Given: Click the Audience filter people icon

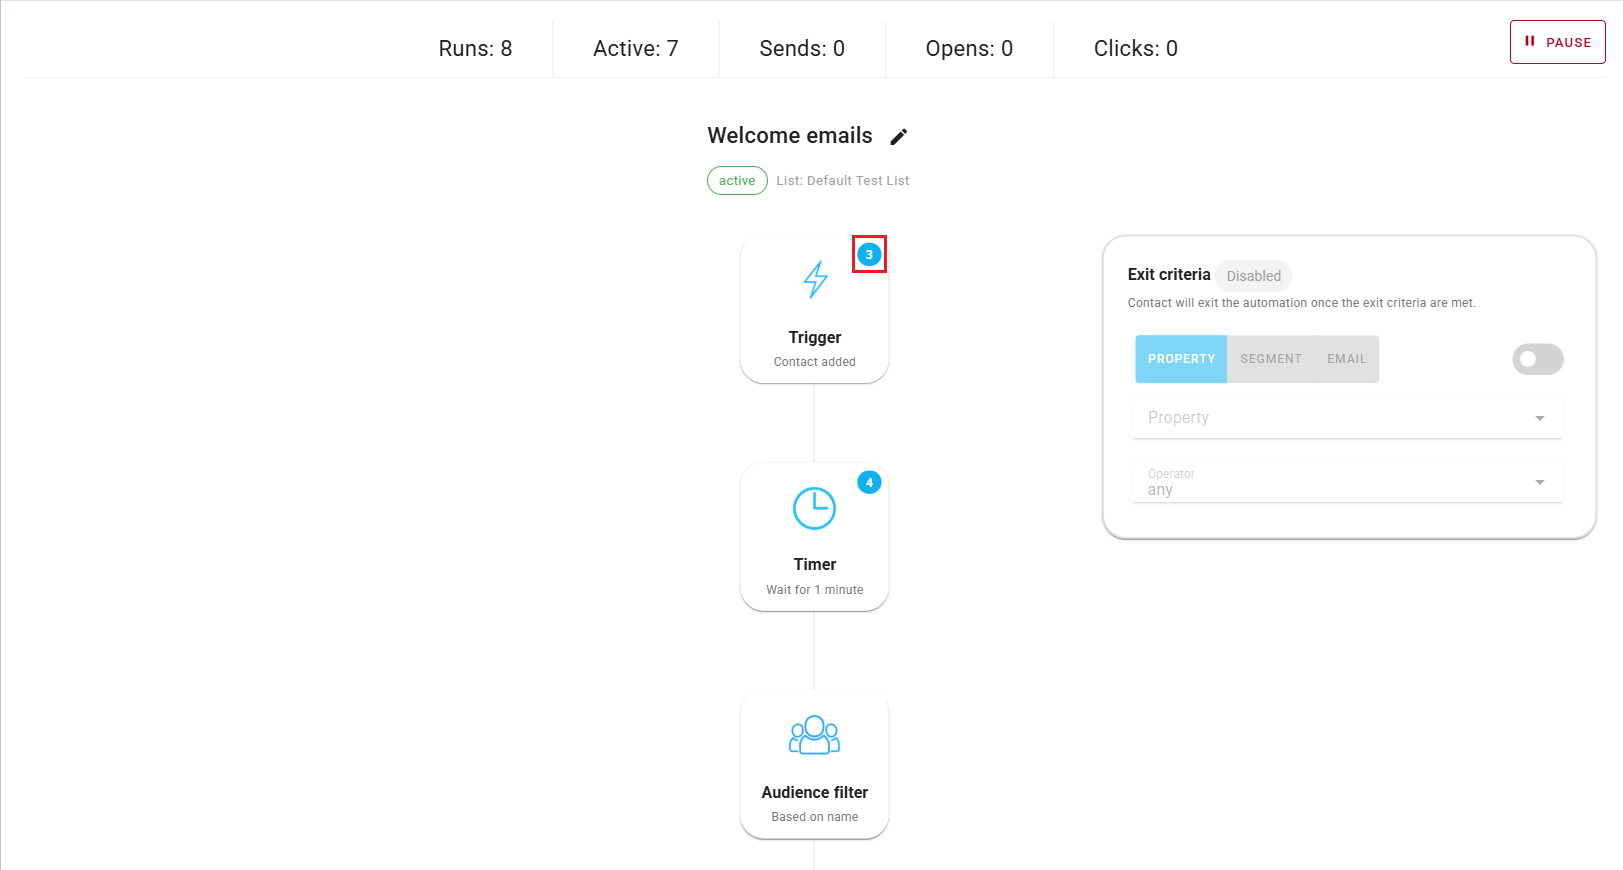Looking at the screenshot, I should pos(814,735).
